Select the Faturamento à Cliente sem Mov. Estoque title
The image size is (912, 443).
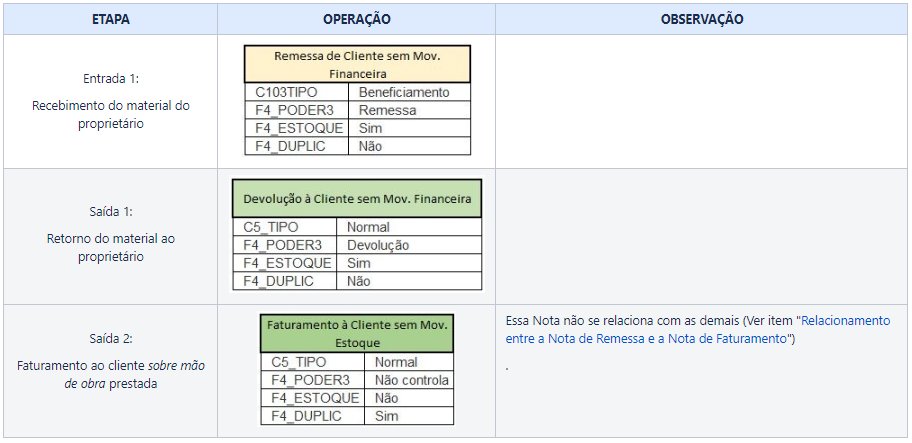click(x=357, y=334)
